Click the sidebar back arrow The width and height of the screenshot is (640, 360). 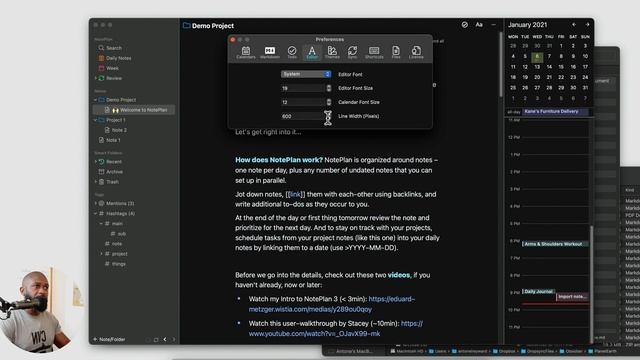click(x=165, y=339)
